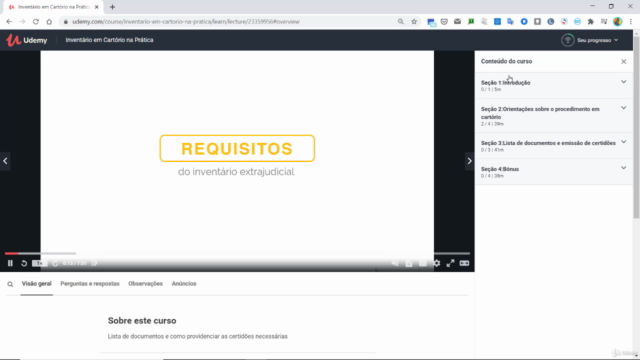This screenshot has height=360, width=640.
Task: Click the site lock icon
Action: pos(66,22)
